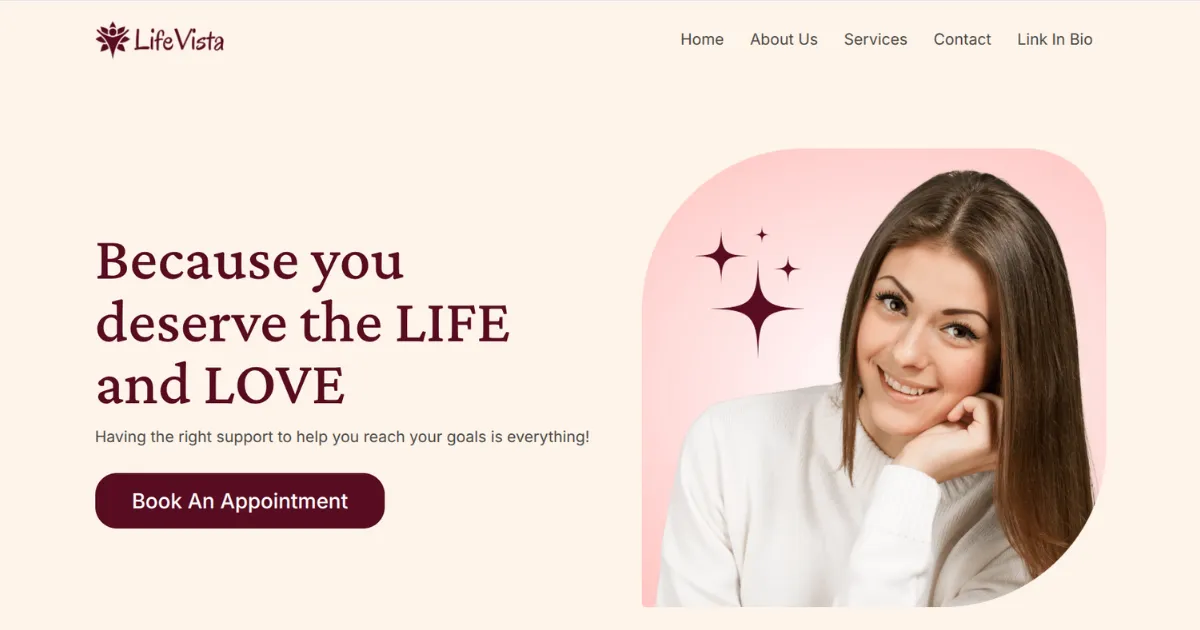The image size is (1200, 630).
Task: Click the "Having the right support" subtitle
Action: point(342,437)
